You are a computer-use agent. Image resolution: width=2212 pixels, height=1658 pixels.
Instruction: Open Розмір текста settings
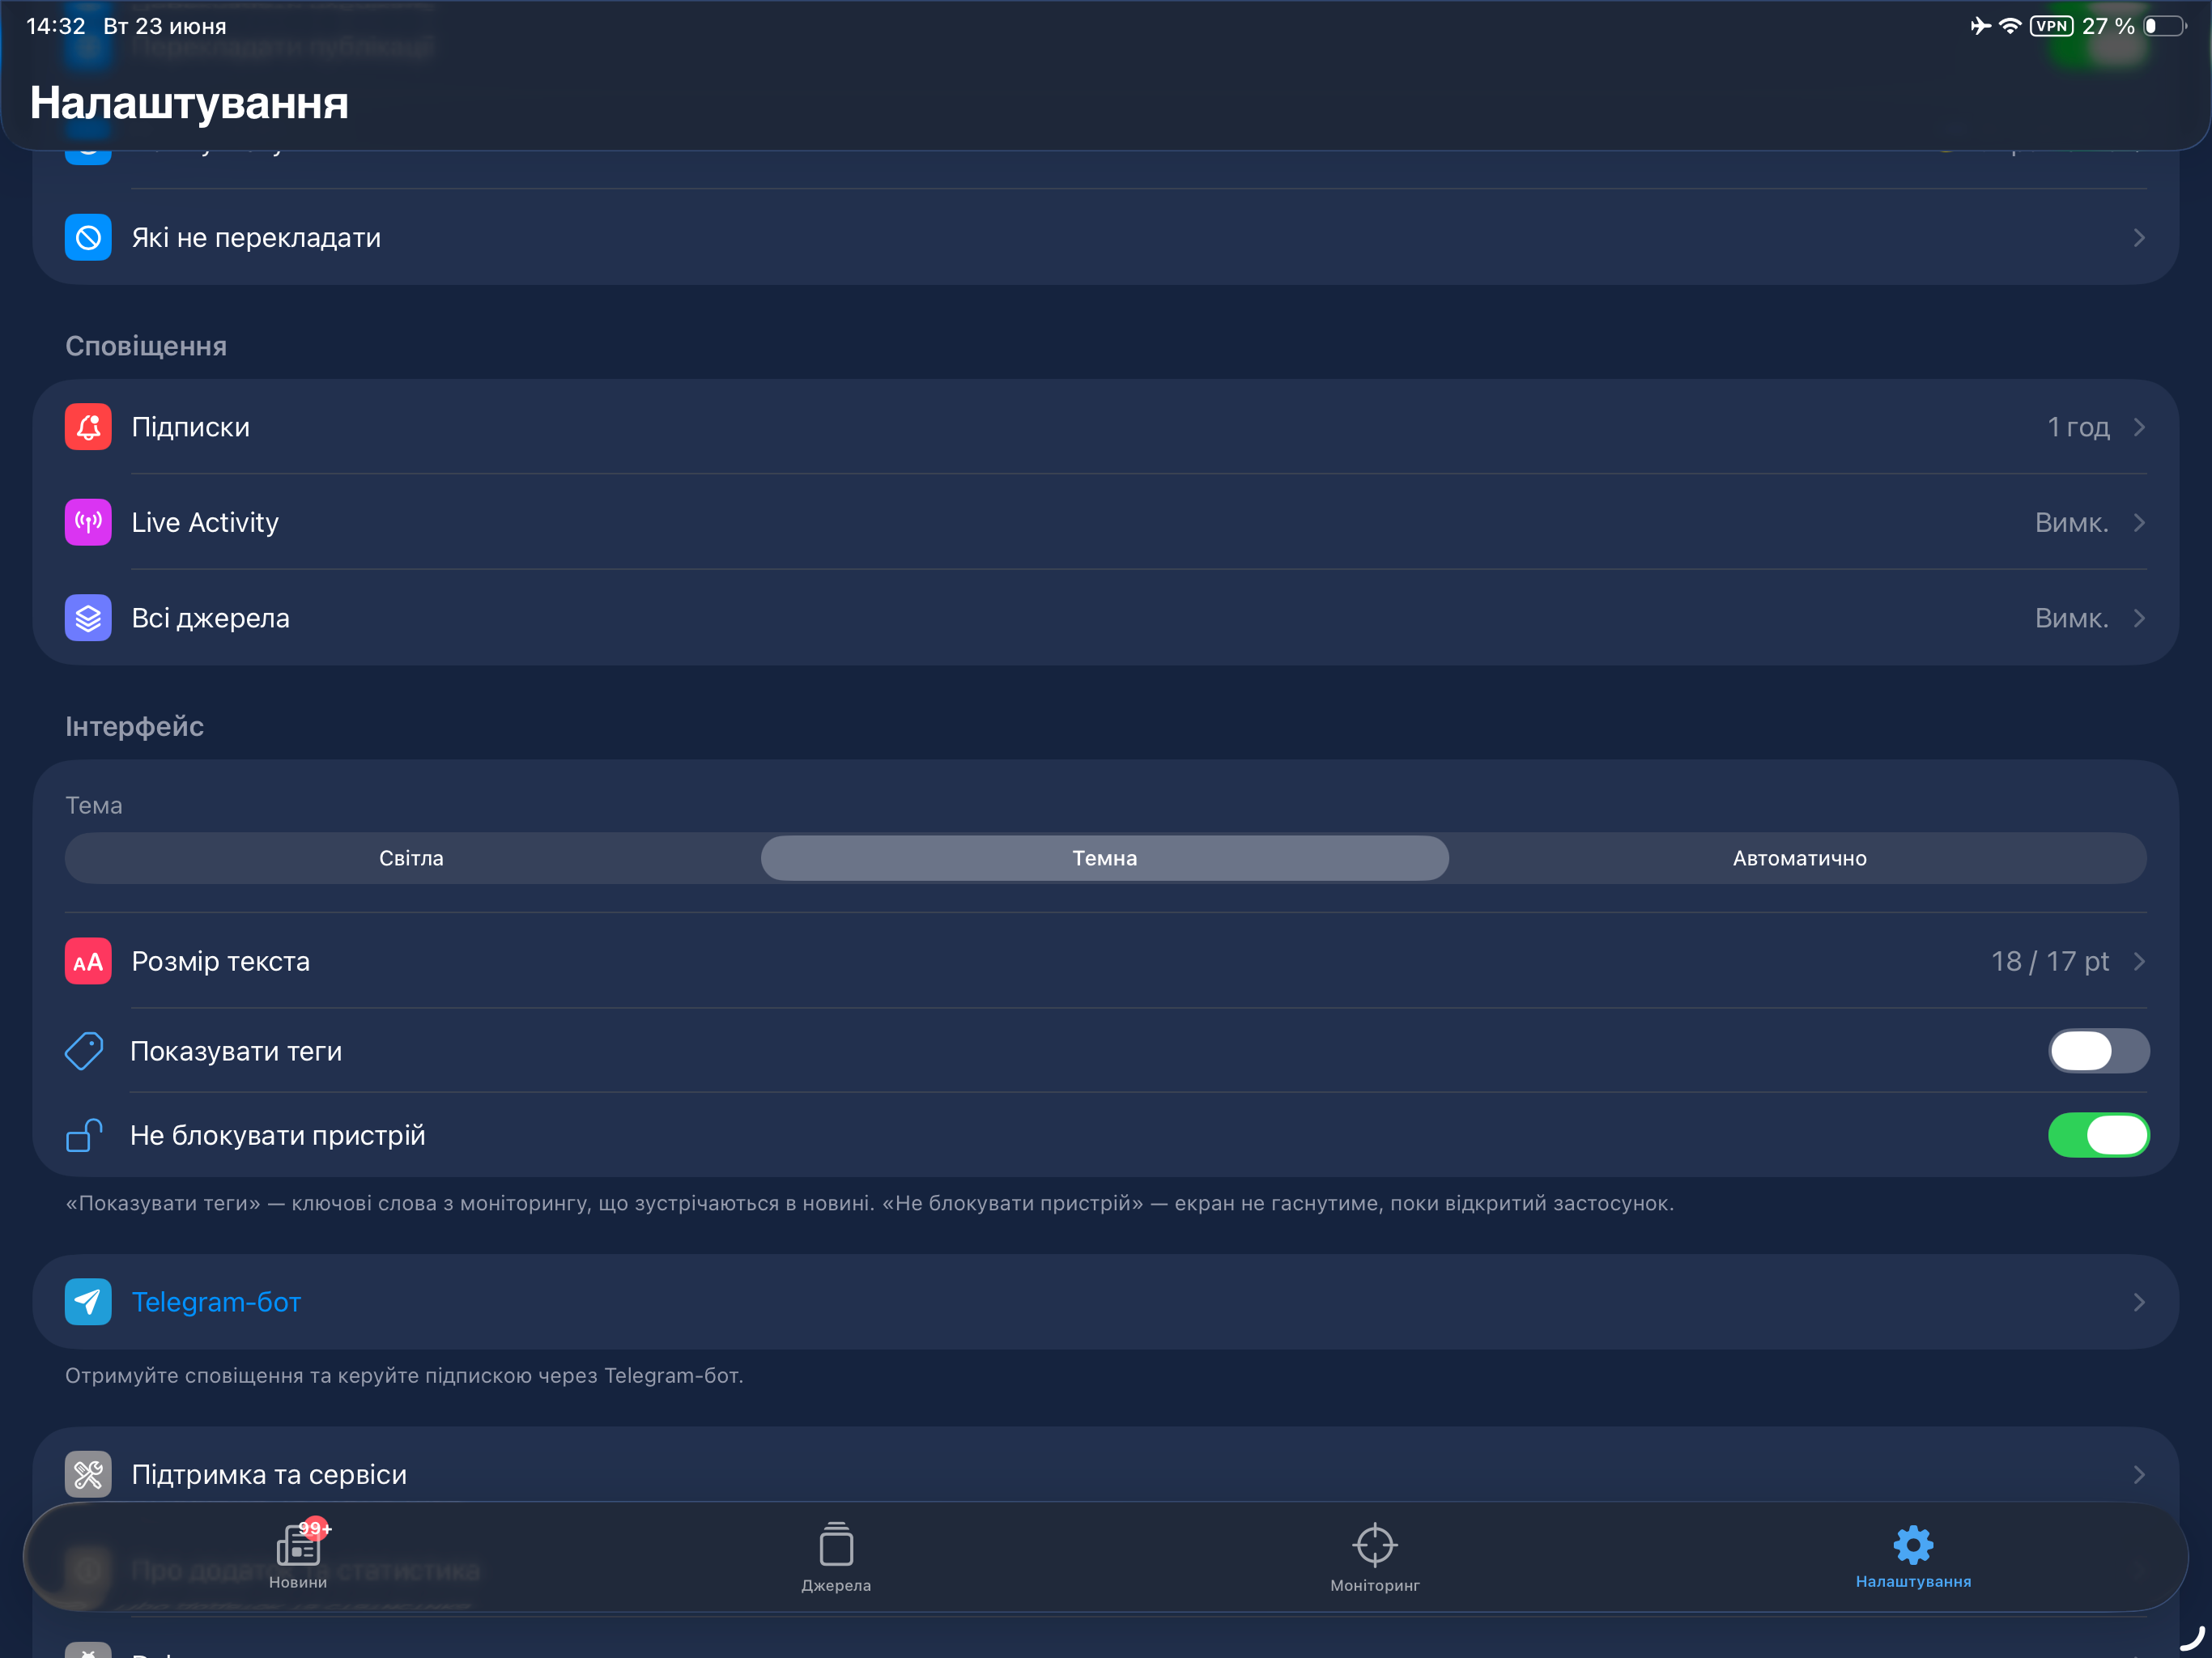(x=1106, y=961)
